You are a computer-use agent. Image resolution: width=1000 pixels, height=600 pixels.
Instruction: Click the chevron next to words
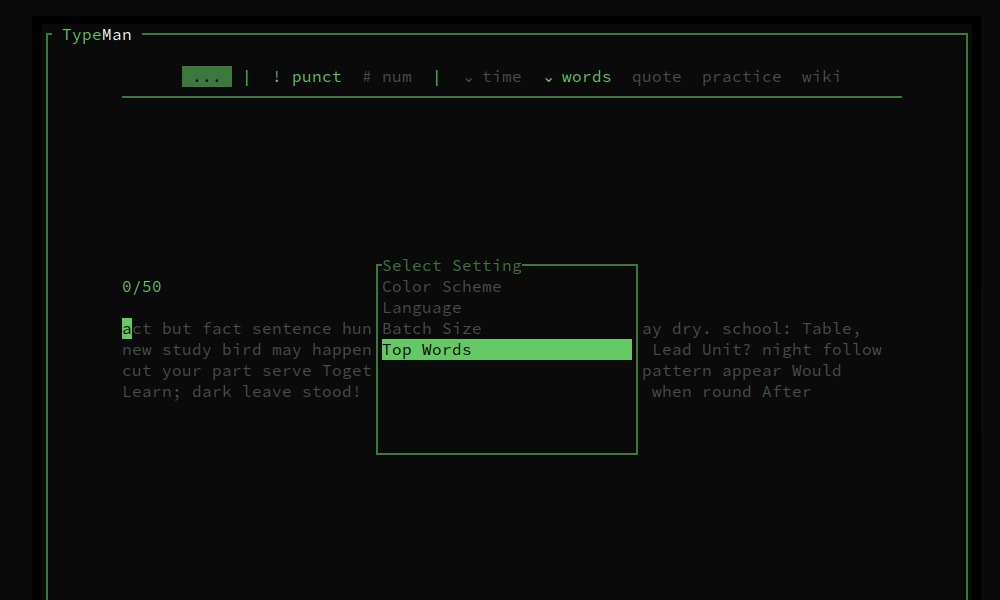coord(547,77)
